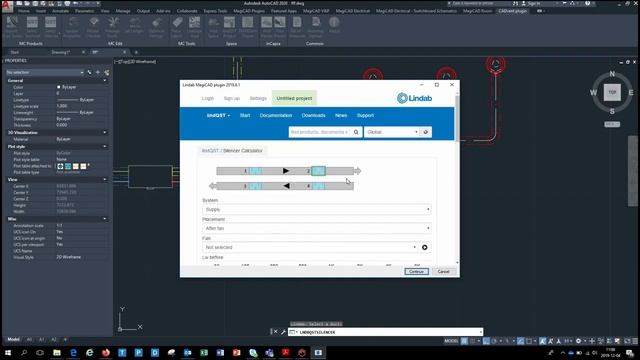Open Excel from taskbar
640x360 pixels.
pos(204,353)
